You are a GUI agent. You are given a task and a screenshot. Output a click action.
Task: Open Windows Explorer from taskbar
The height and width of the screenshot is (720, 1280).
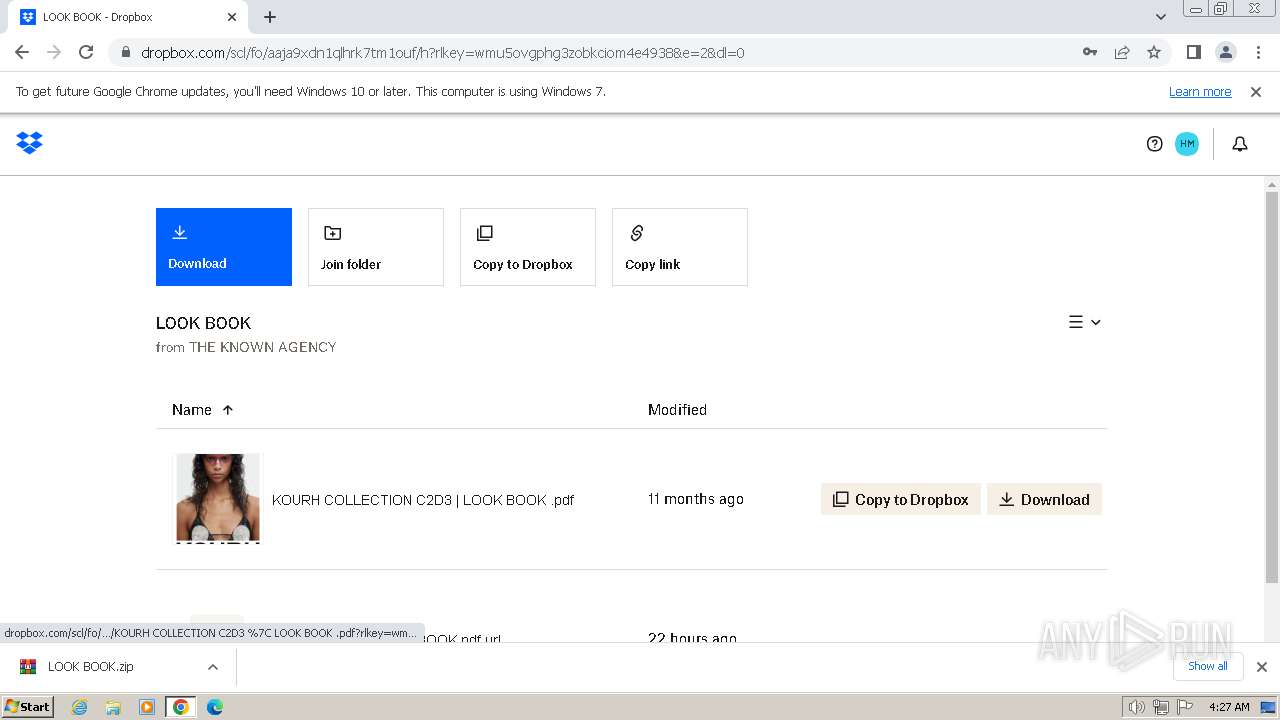click(113, 707)
